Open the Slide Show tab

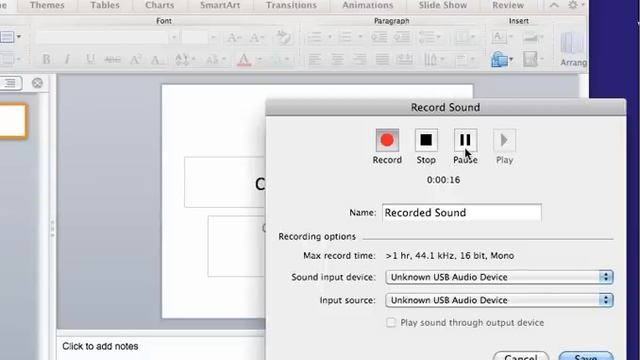point(443,5)
